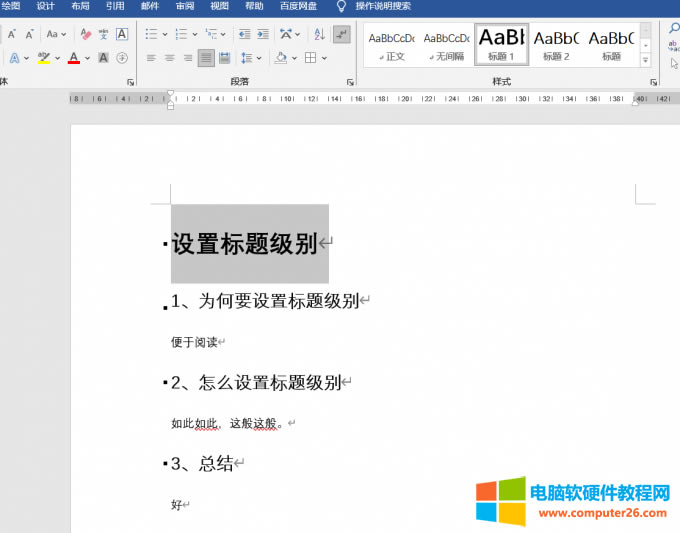Click the increase indent icon
The height and width of the screenshot is (533, 680).
click(263, 34)
